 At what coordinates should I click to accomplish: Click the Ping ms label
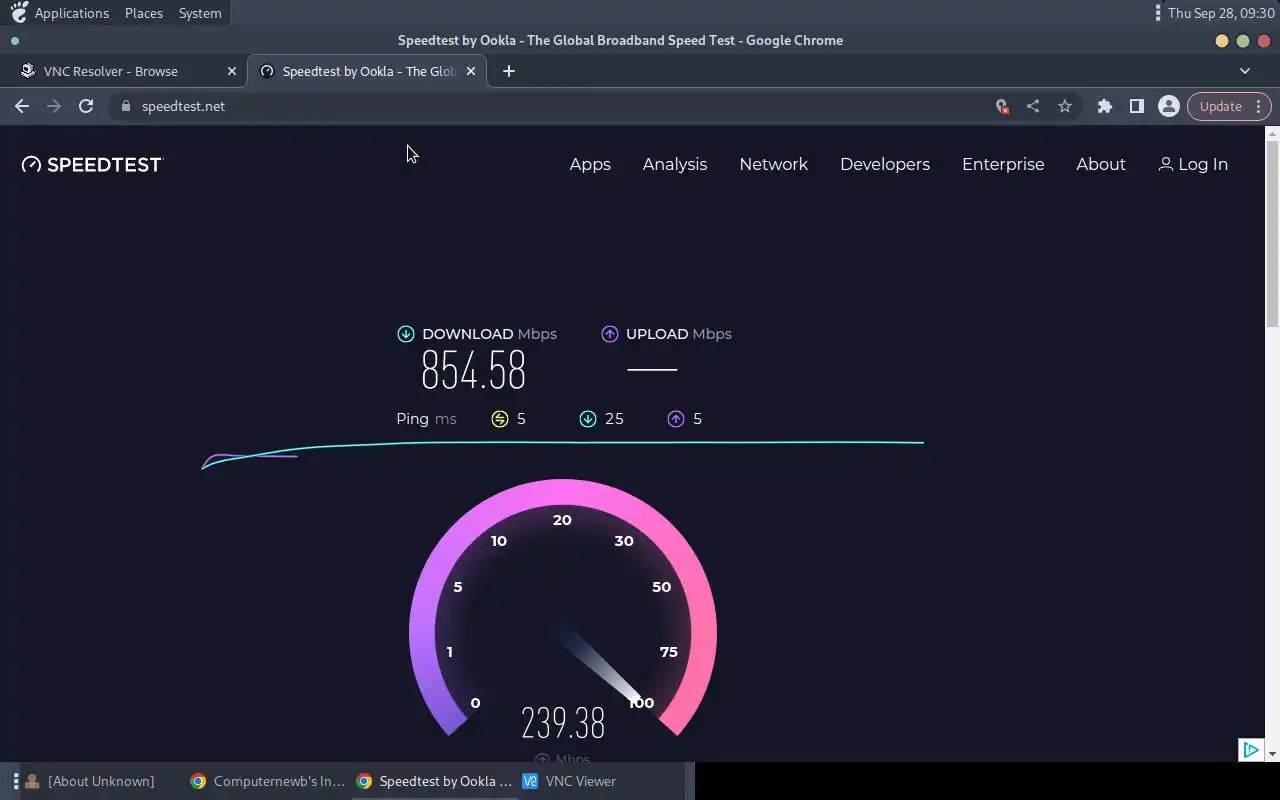point(426,419)
